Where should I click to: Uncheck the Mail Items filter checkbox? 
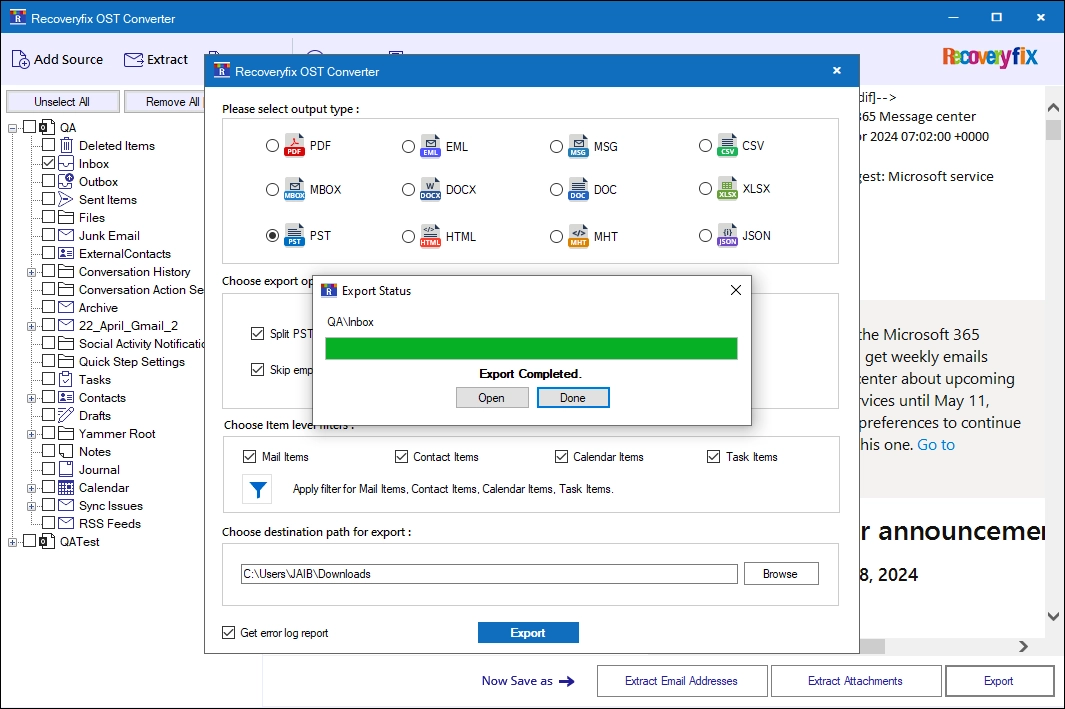pos(249,456)
